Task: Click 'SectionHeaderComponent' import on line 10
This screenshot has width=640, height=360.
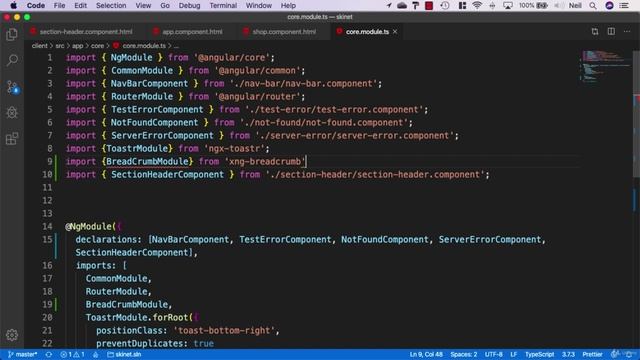Action: click(x=167, y=175)
